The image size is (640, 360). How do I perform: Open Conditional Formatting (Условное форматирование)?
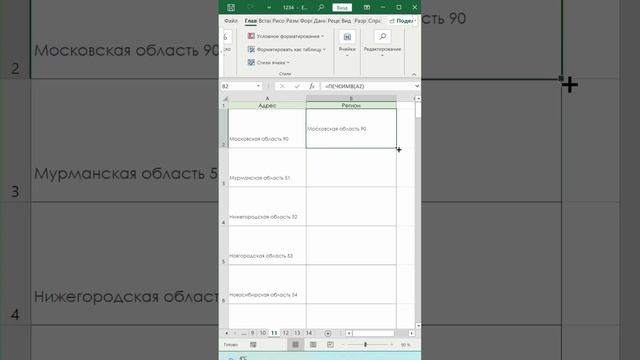(286, 36)
